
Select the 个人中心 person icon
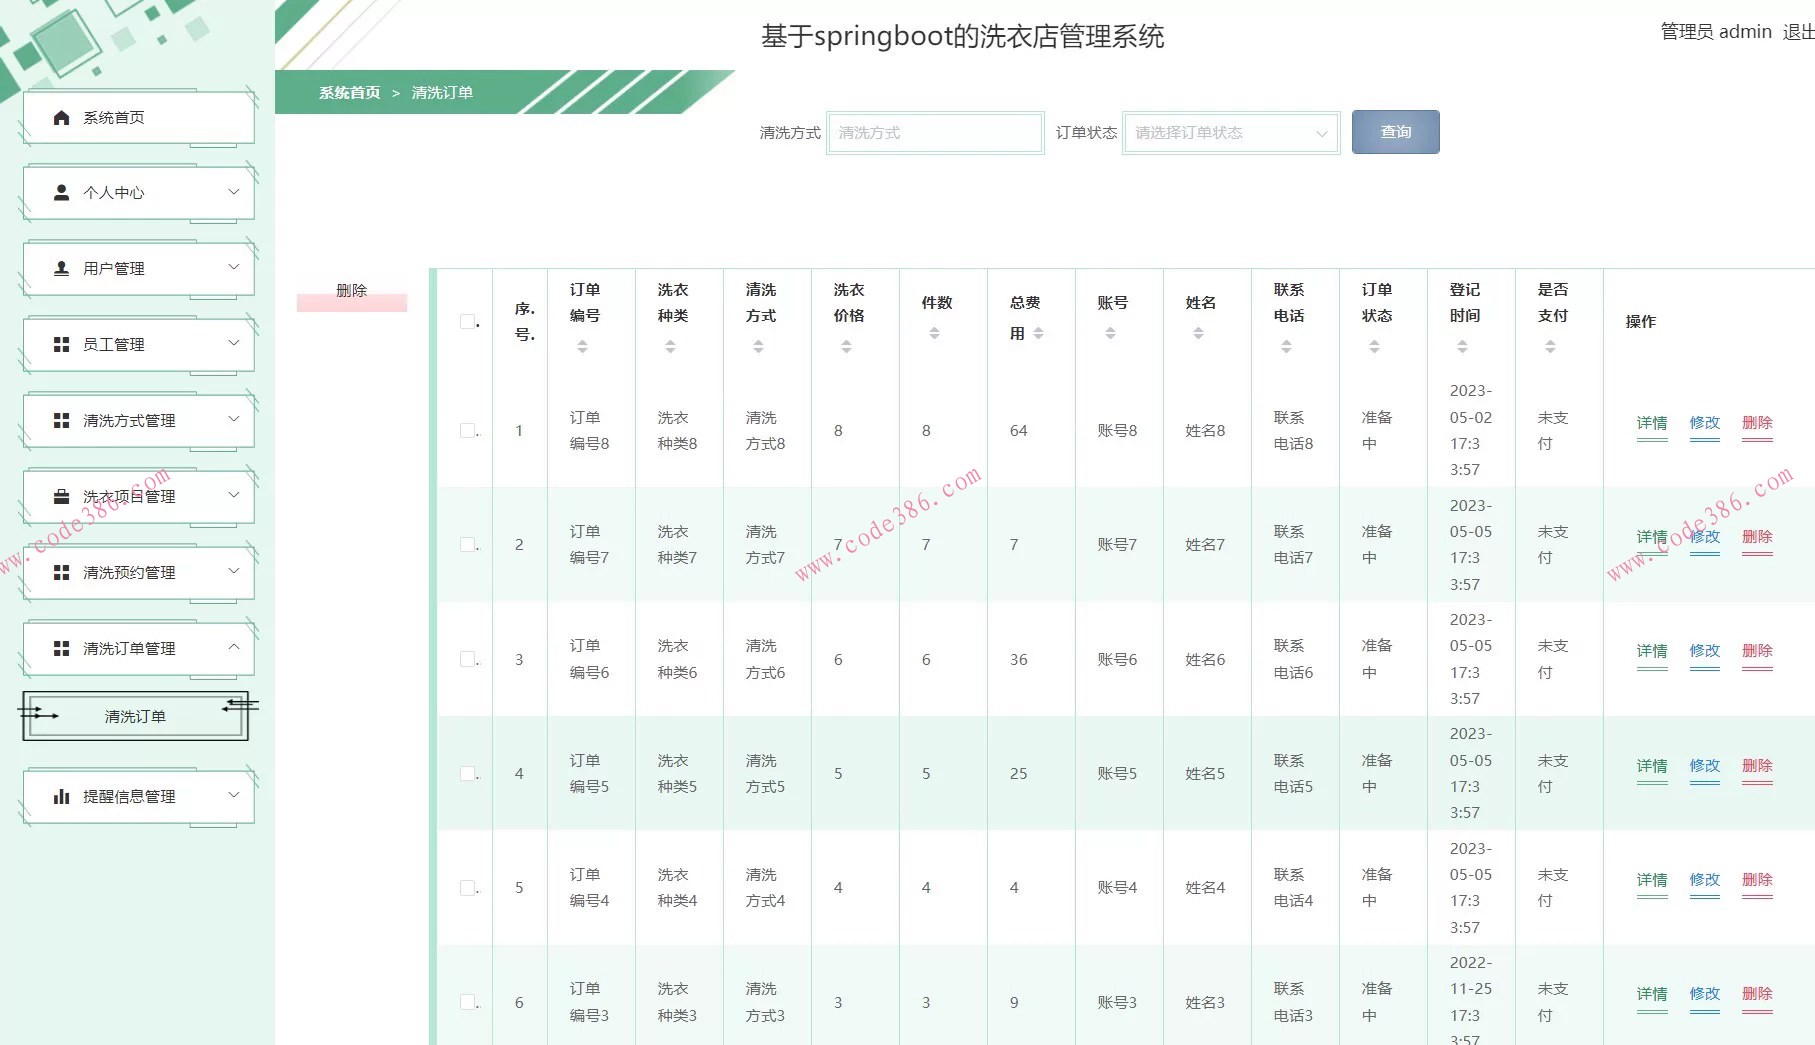(60, 192)
